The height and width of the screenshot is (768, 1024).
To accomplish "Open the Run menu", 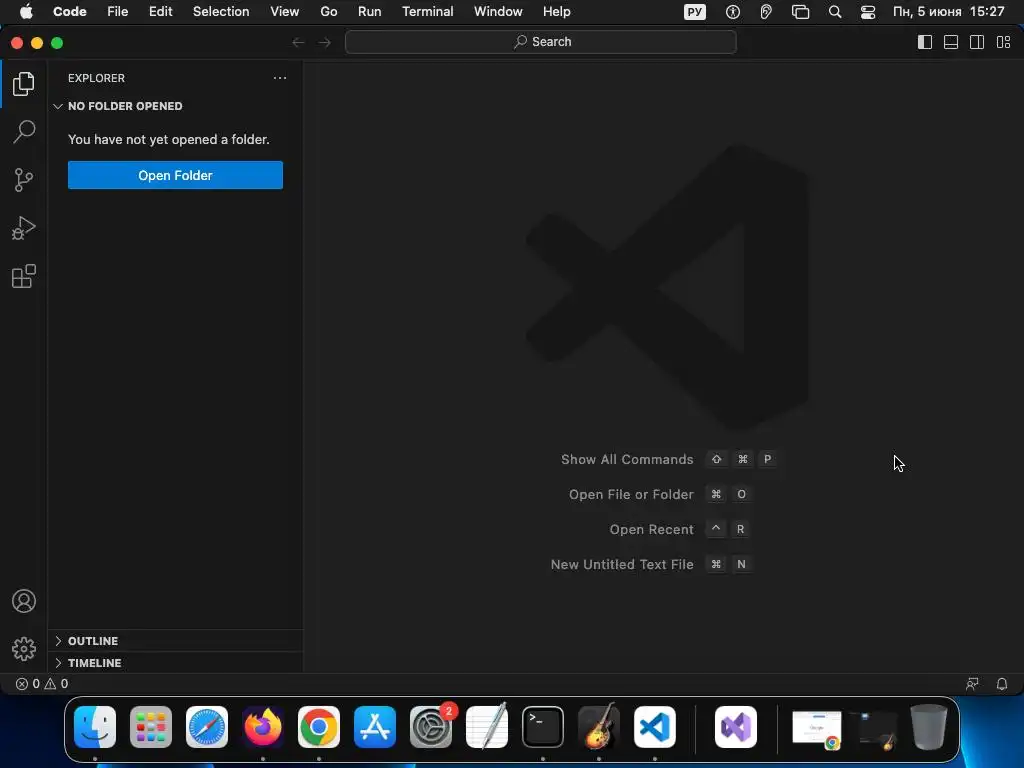I will pos(369,12).
